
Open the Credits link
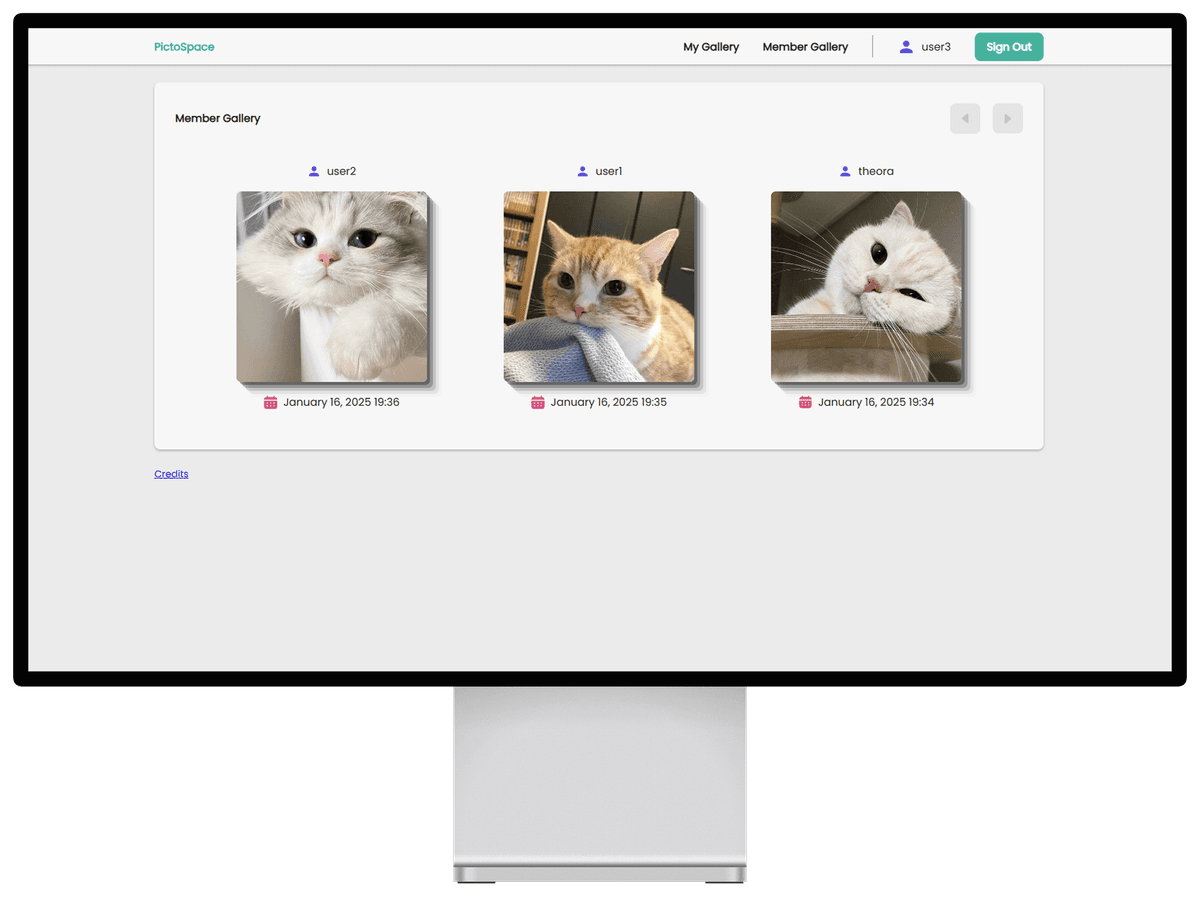[171, 473]
